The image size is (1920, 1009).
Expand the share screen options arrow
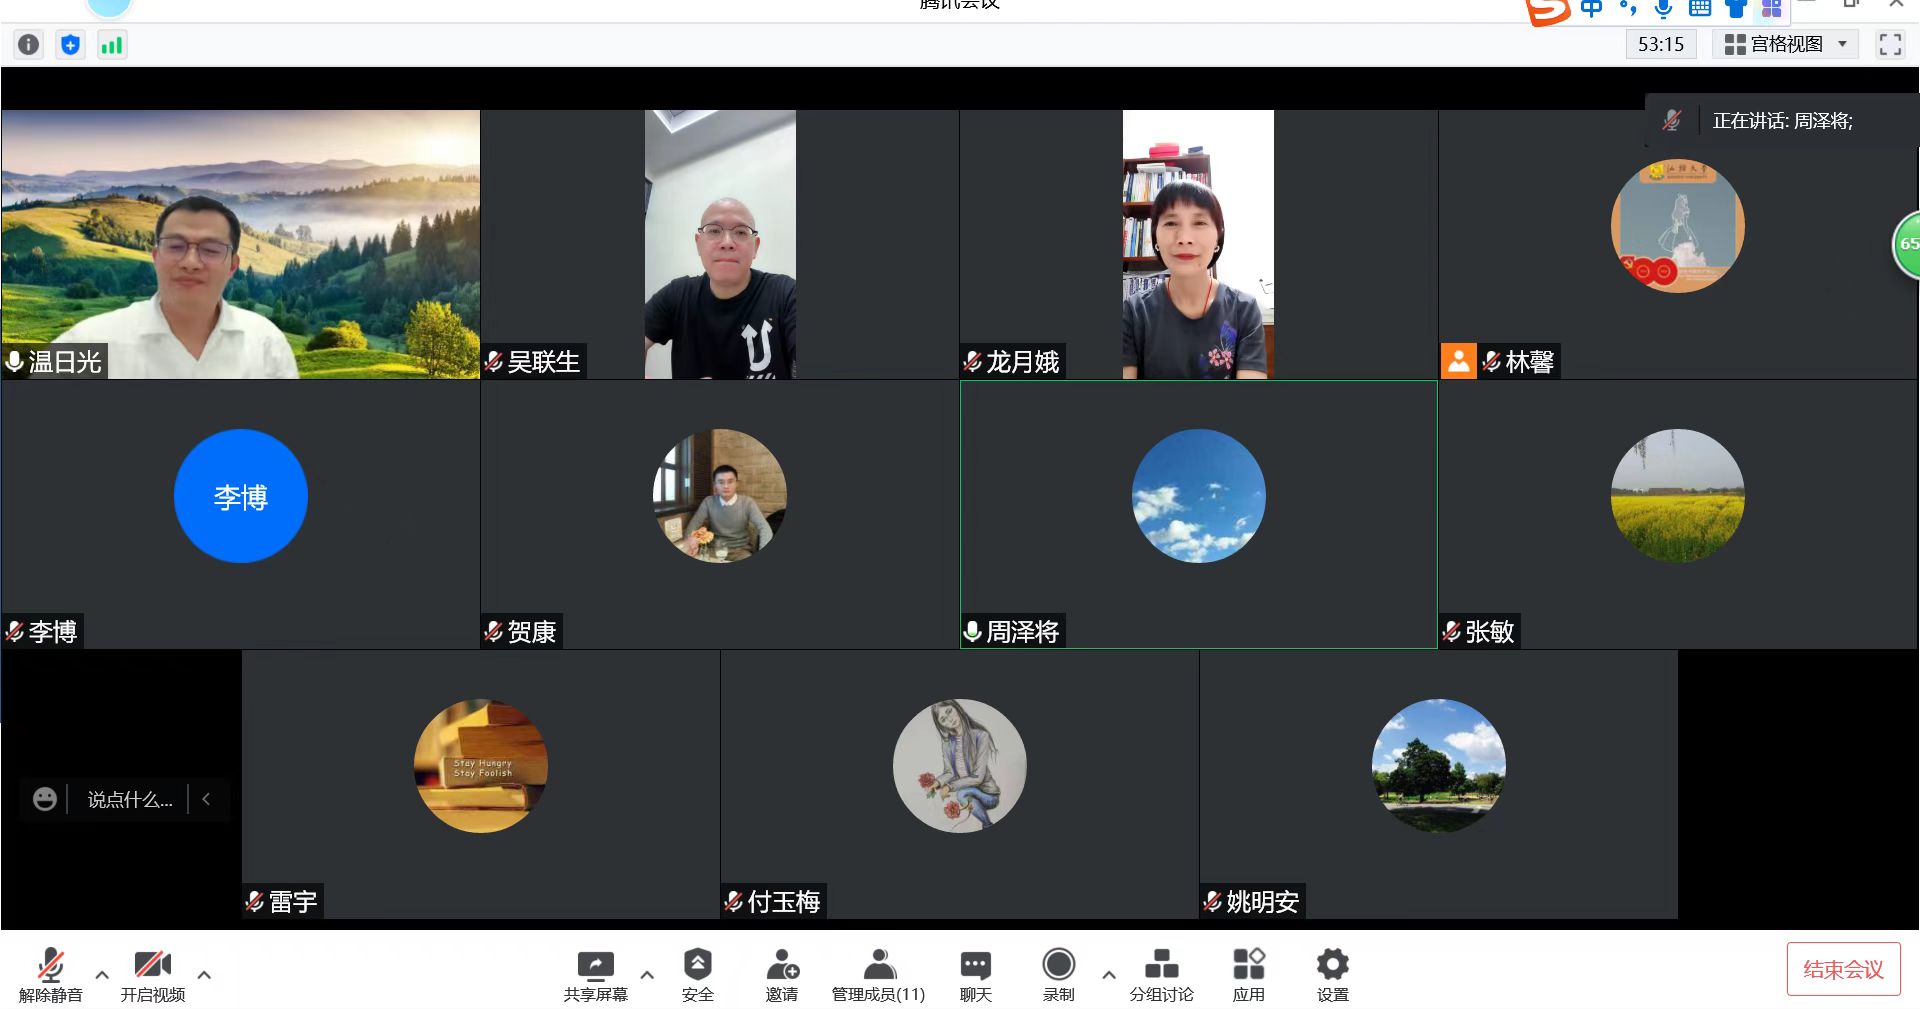647,974
